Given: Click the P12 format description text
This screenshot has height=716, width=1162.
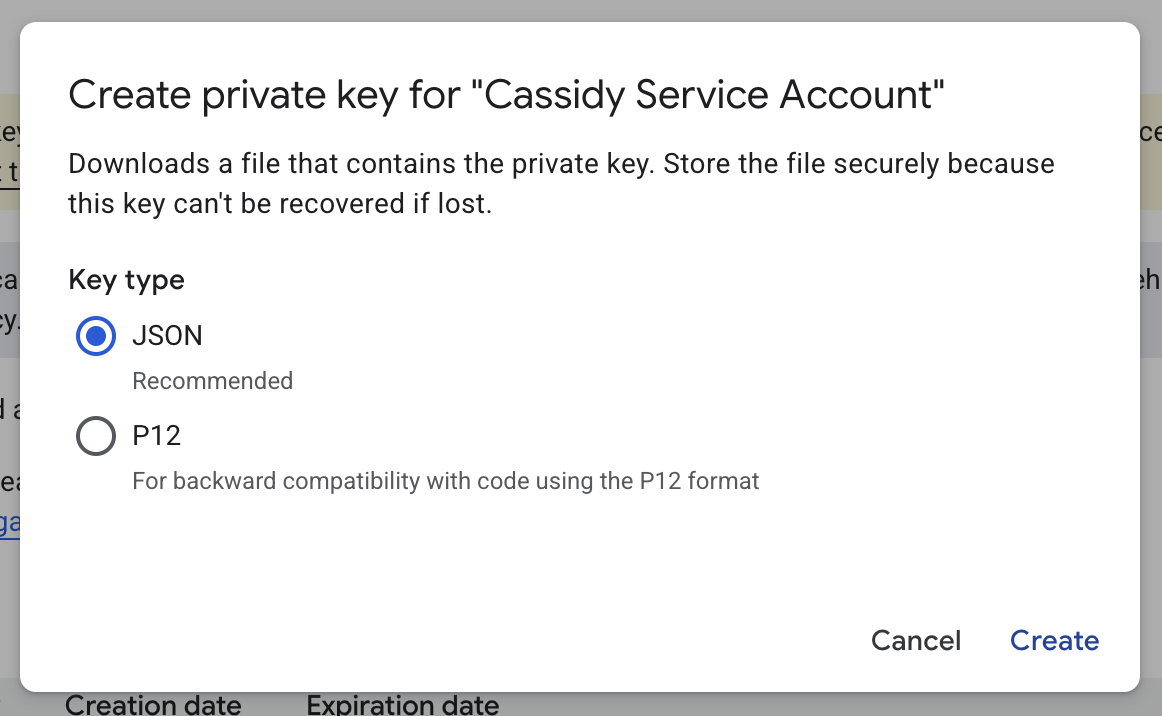Looking at the screenshot, I should (x=446, y=481).
